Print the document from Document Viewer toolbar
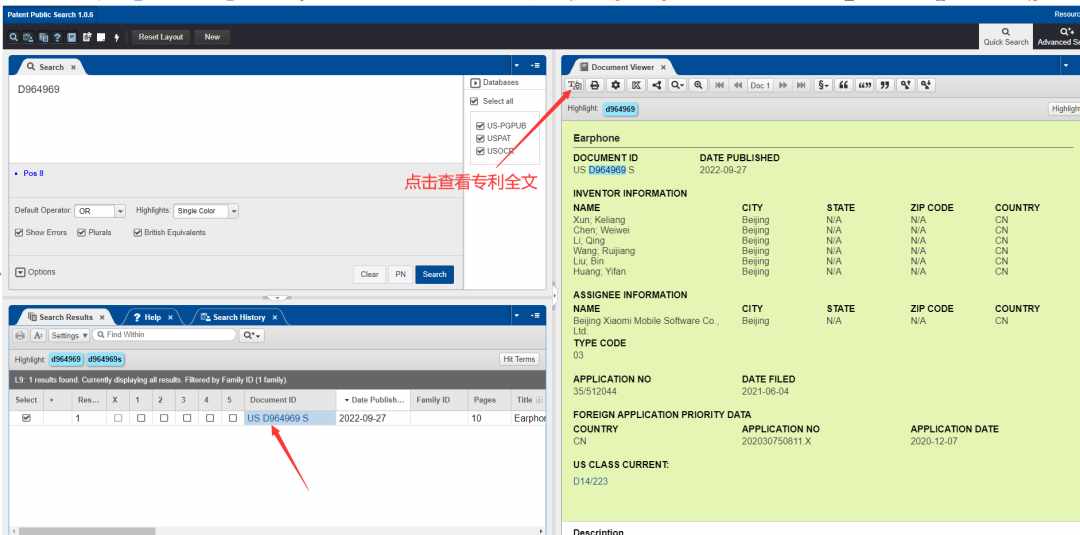Screen dimensions: 1080x535 click(594, 85)
